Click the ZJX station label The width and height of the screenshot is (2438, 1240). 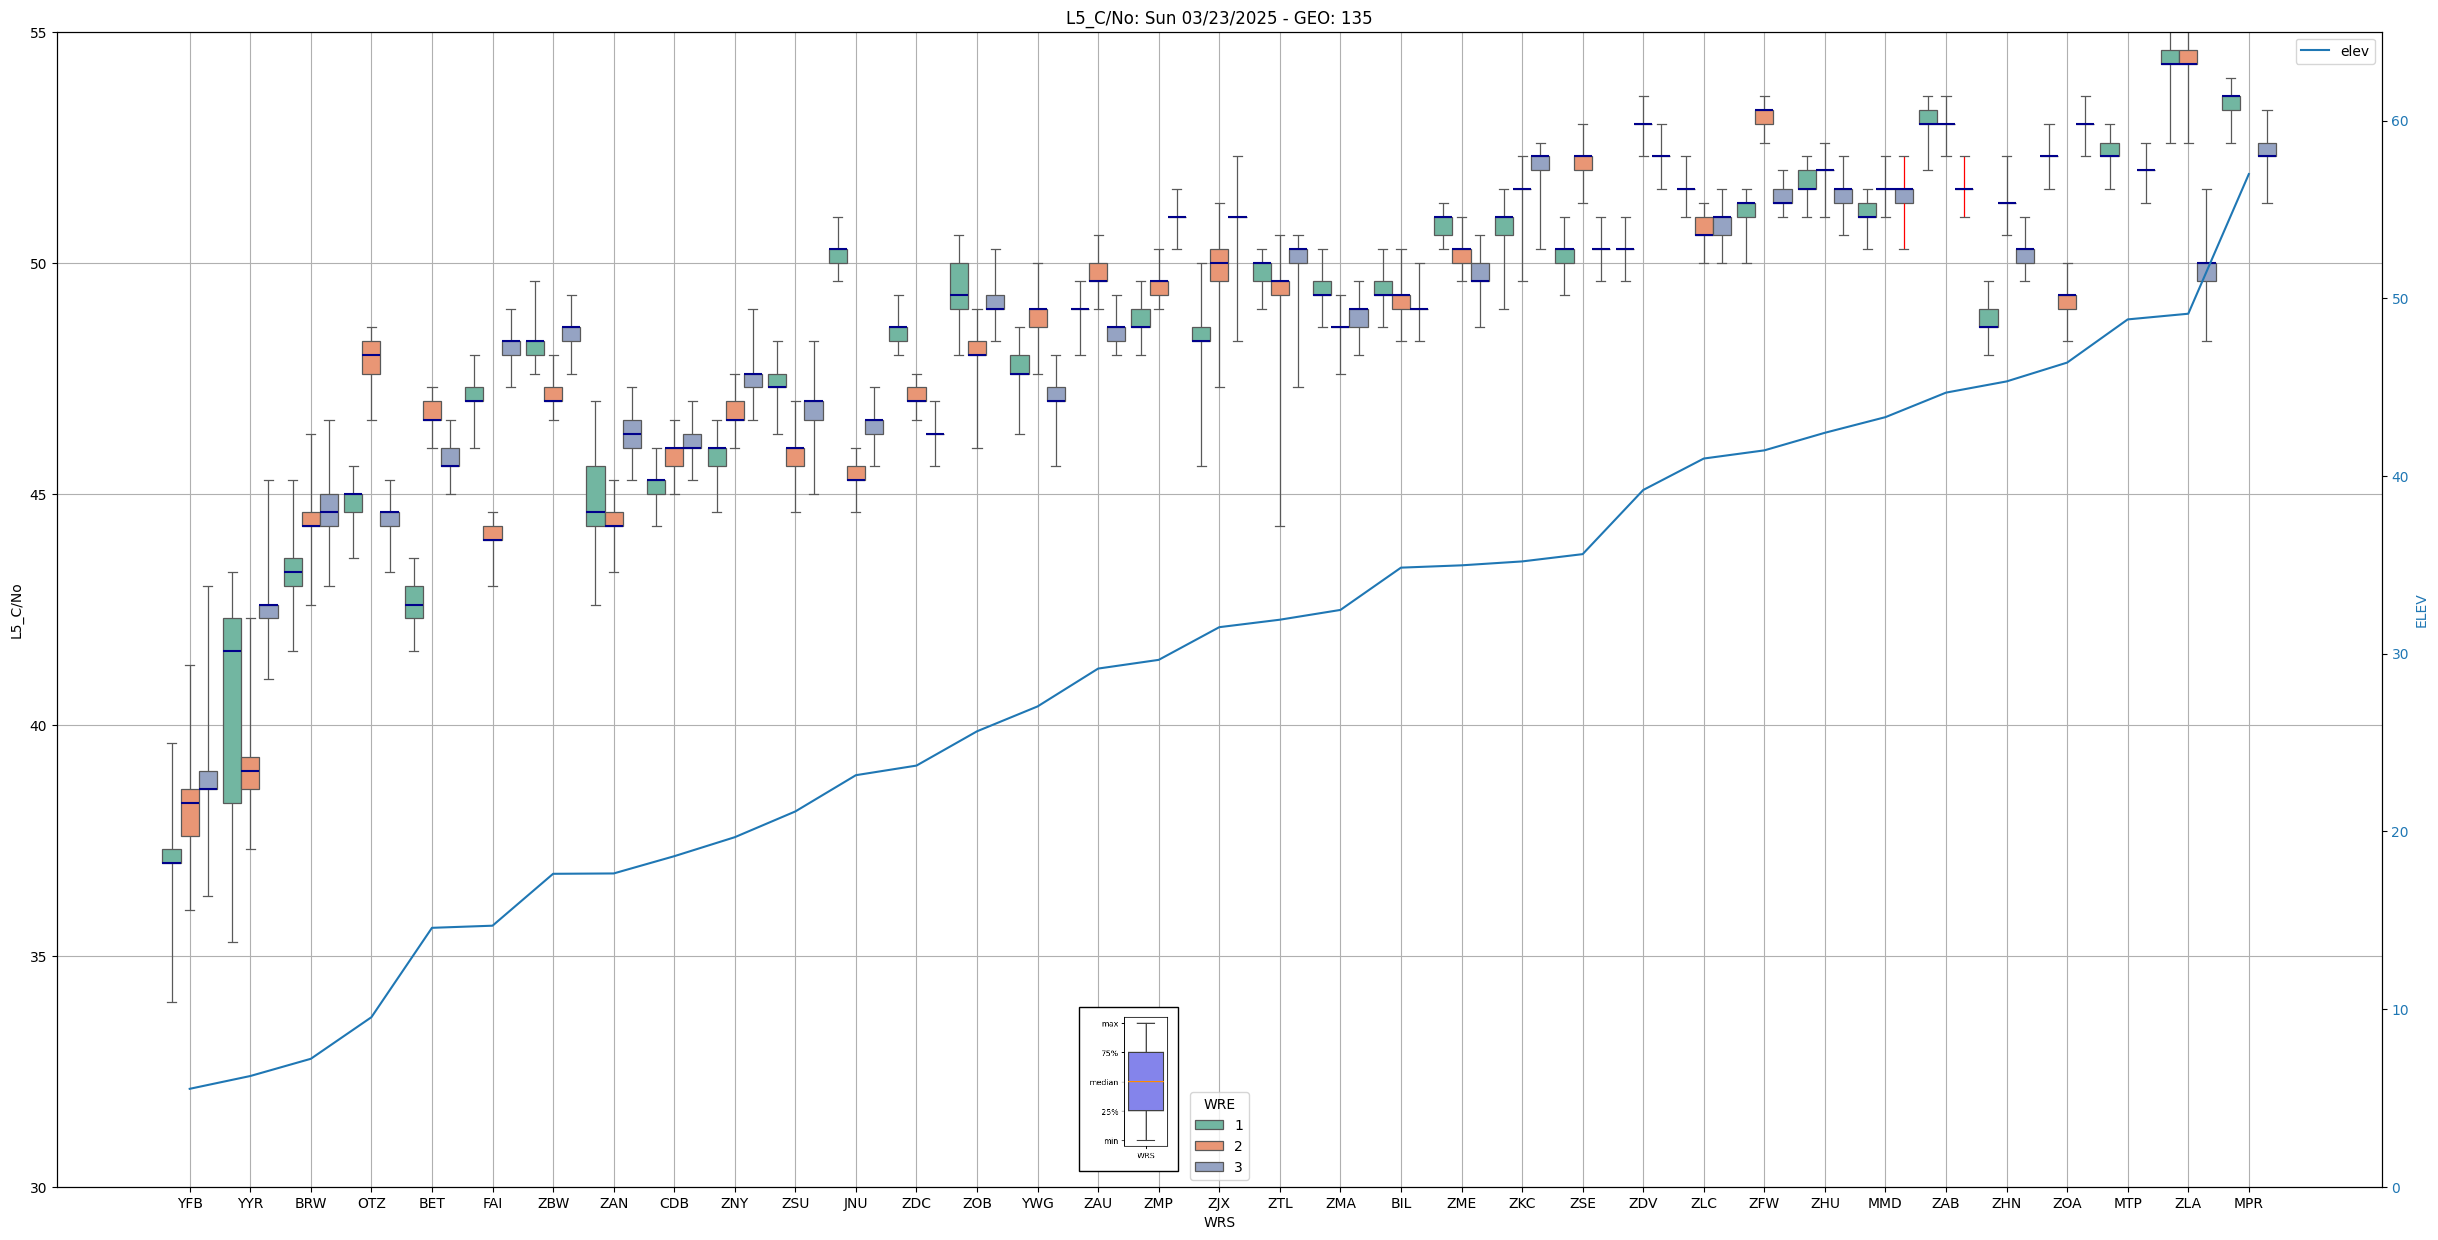point(1219,1203)
